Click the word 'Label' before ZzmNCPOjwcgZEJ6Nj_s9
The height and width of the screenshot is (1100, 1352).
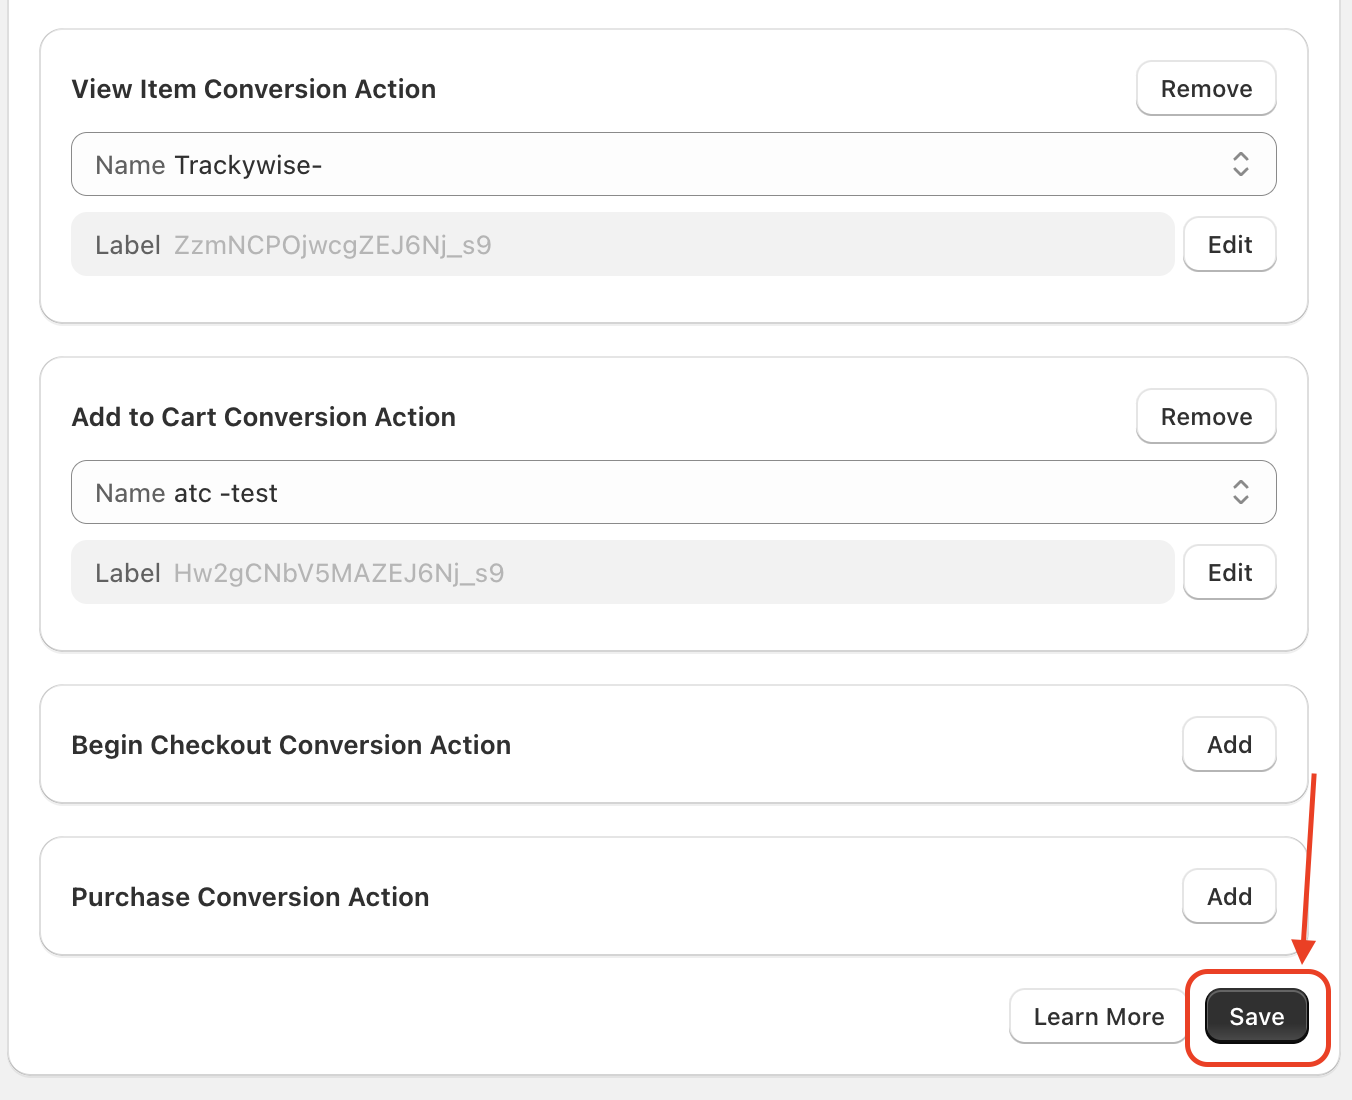127,245
